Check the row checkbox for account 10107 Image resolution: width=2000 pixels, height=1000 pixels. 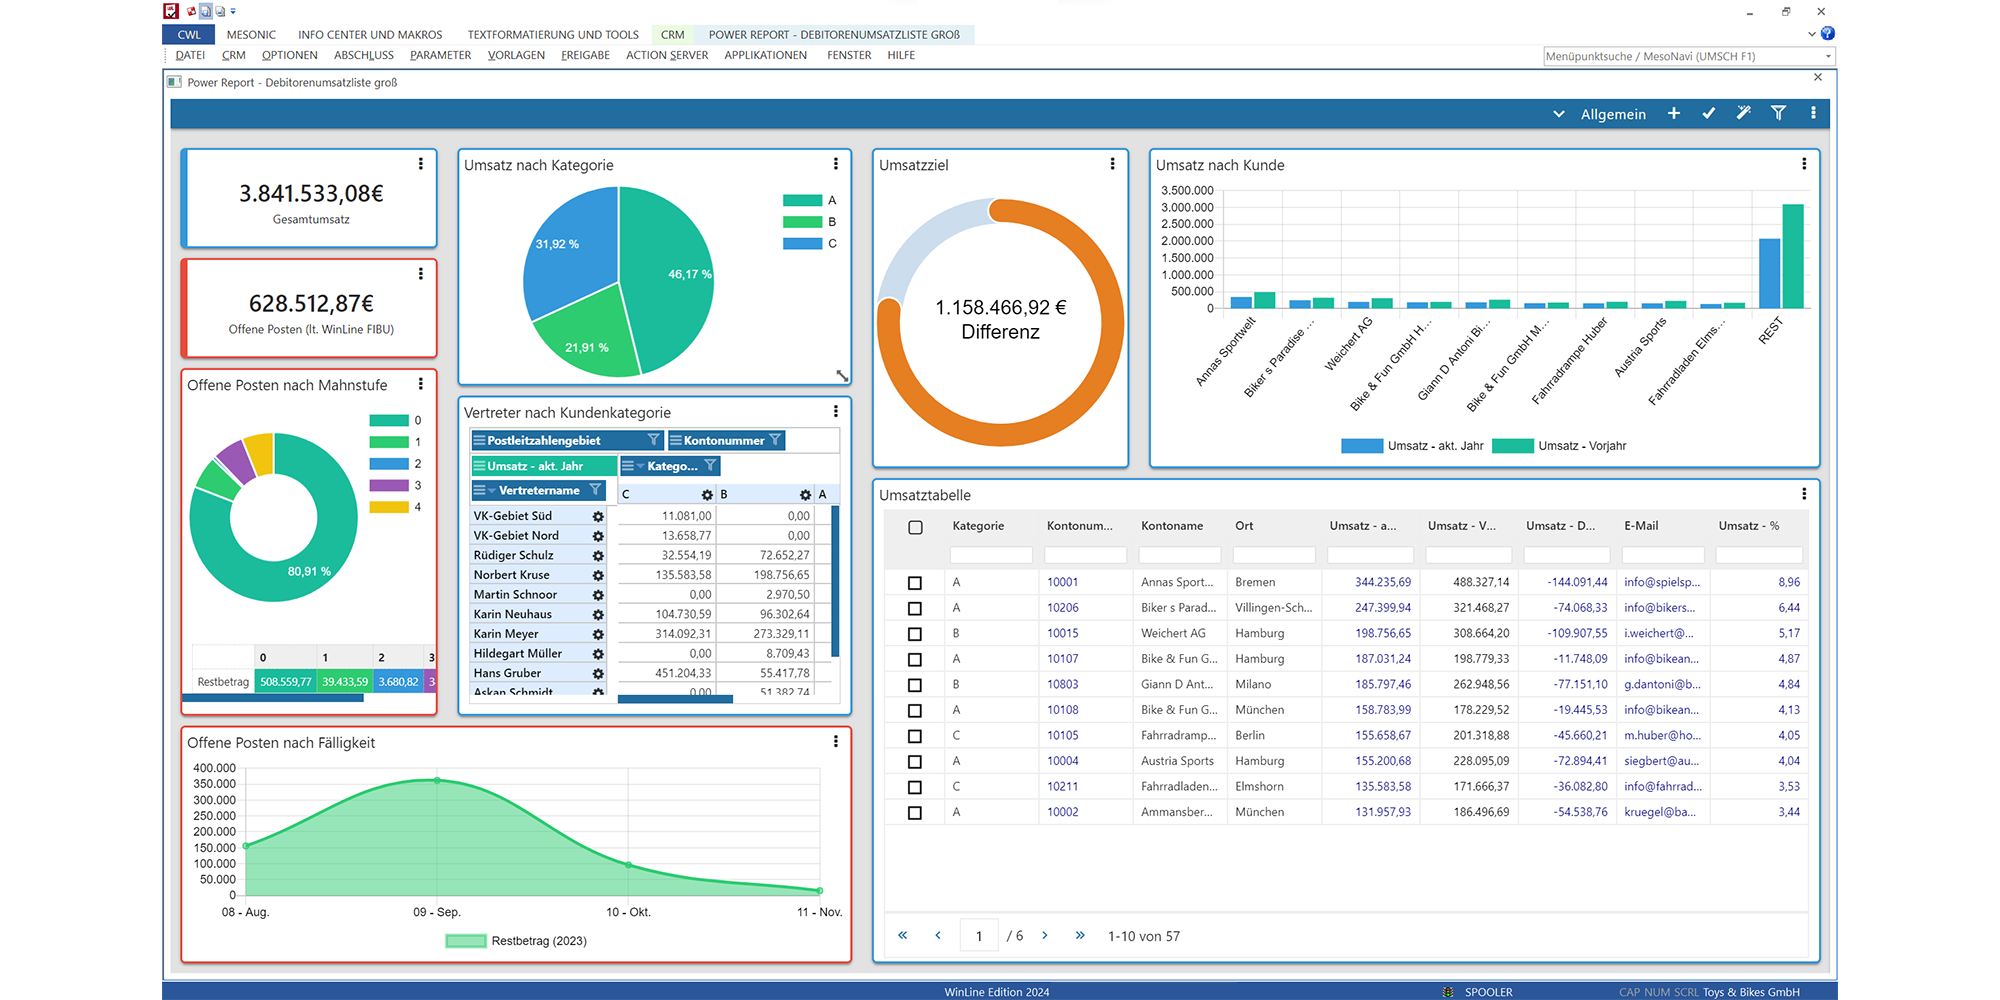[x=915, y=660]
